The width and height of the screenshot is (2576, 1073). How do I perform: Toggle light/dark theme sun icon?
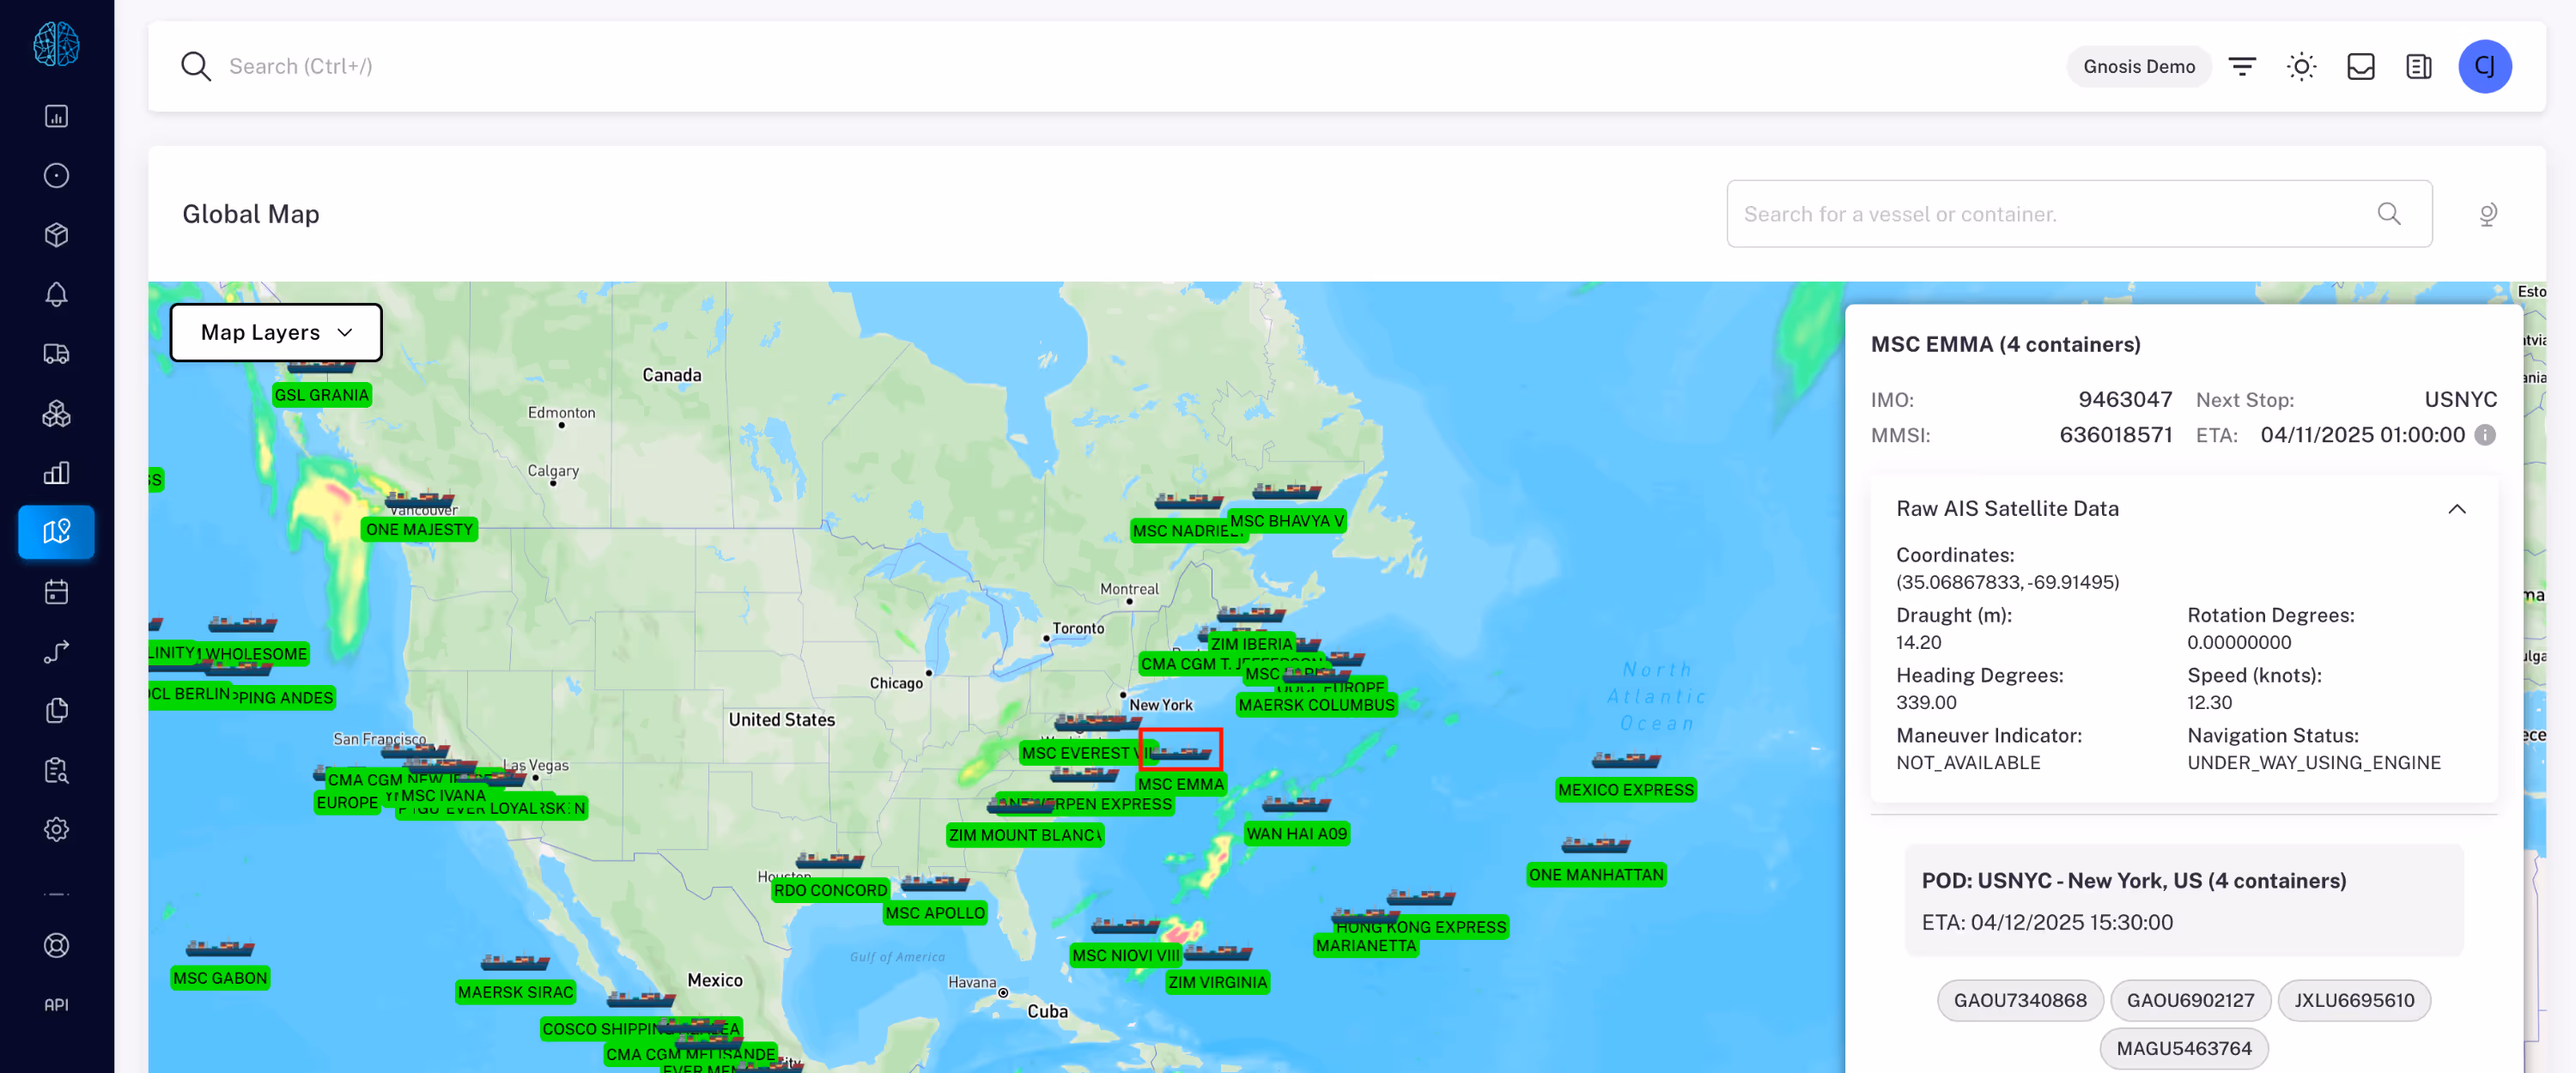click(x=2301, y=66)
